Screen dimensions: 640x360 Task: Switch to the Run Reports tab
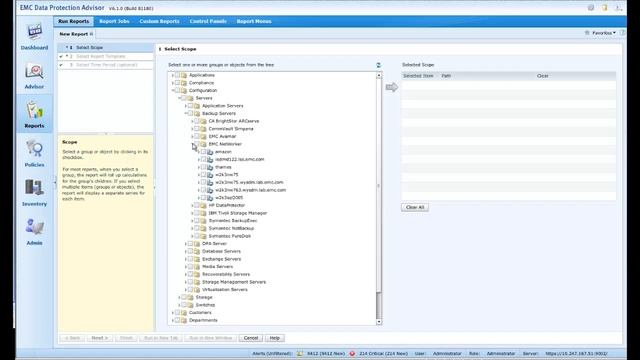[73, 21]
